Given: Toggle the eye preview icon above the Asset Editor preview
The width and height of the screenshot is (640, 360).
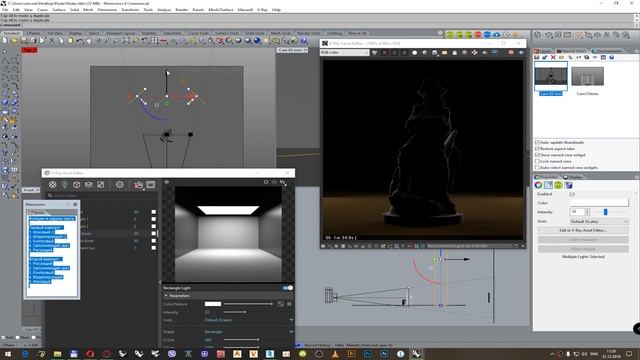Looking at the screenshot, I should click(x=167, y=182).
